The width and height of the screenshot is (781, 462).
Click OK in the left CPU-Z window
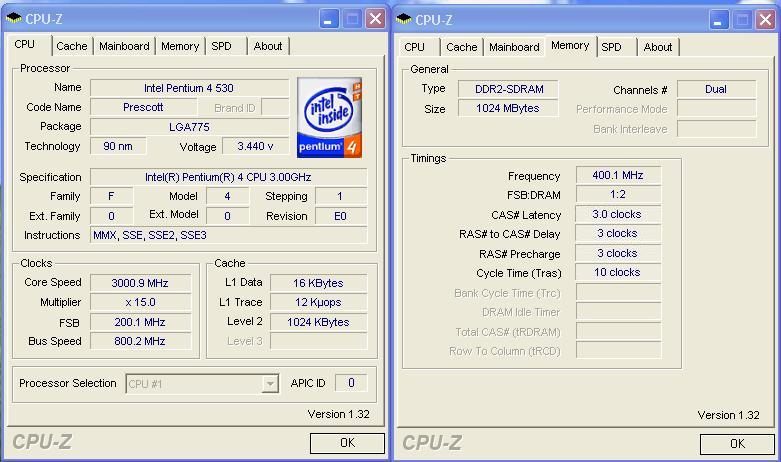point(347,443)
